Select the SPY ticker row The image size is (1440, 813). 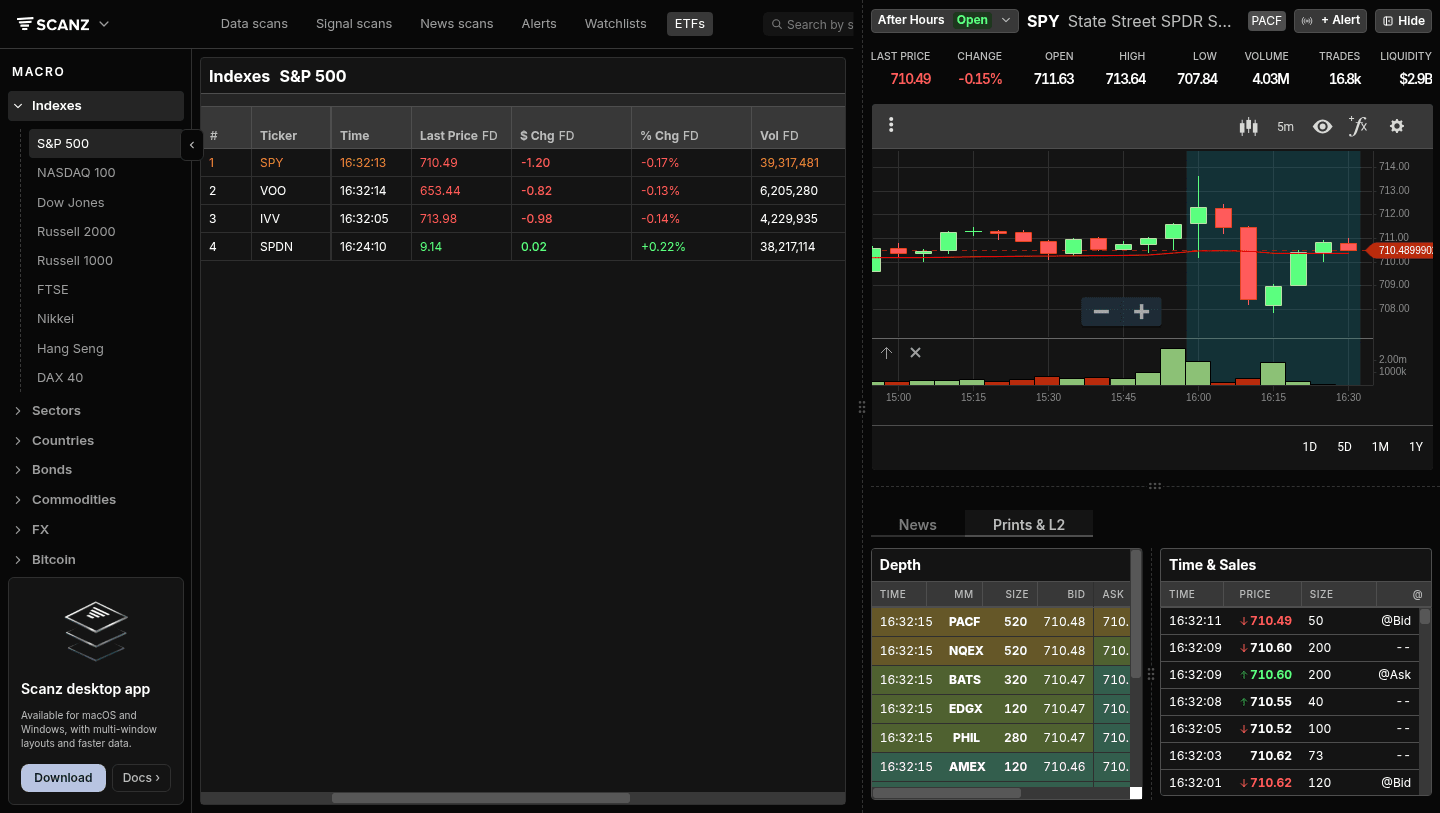point(523,163)
